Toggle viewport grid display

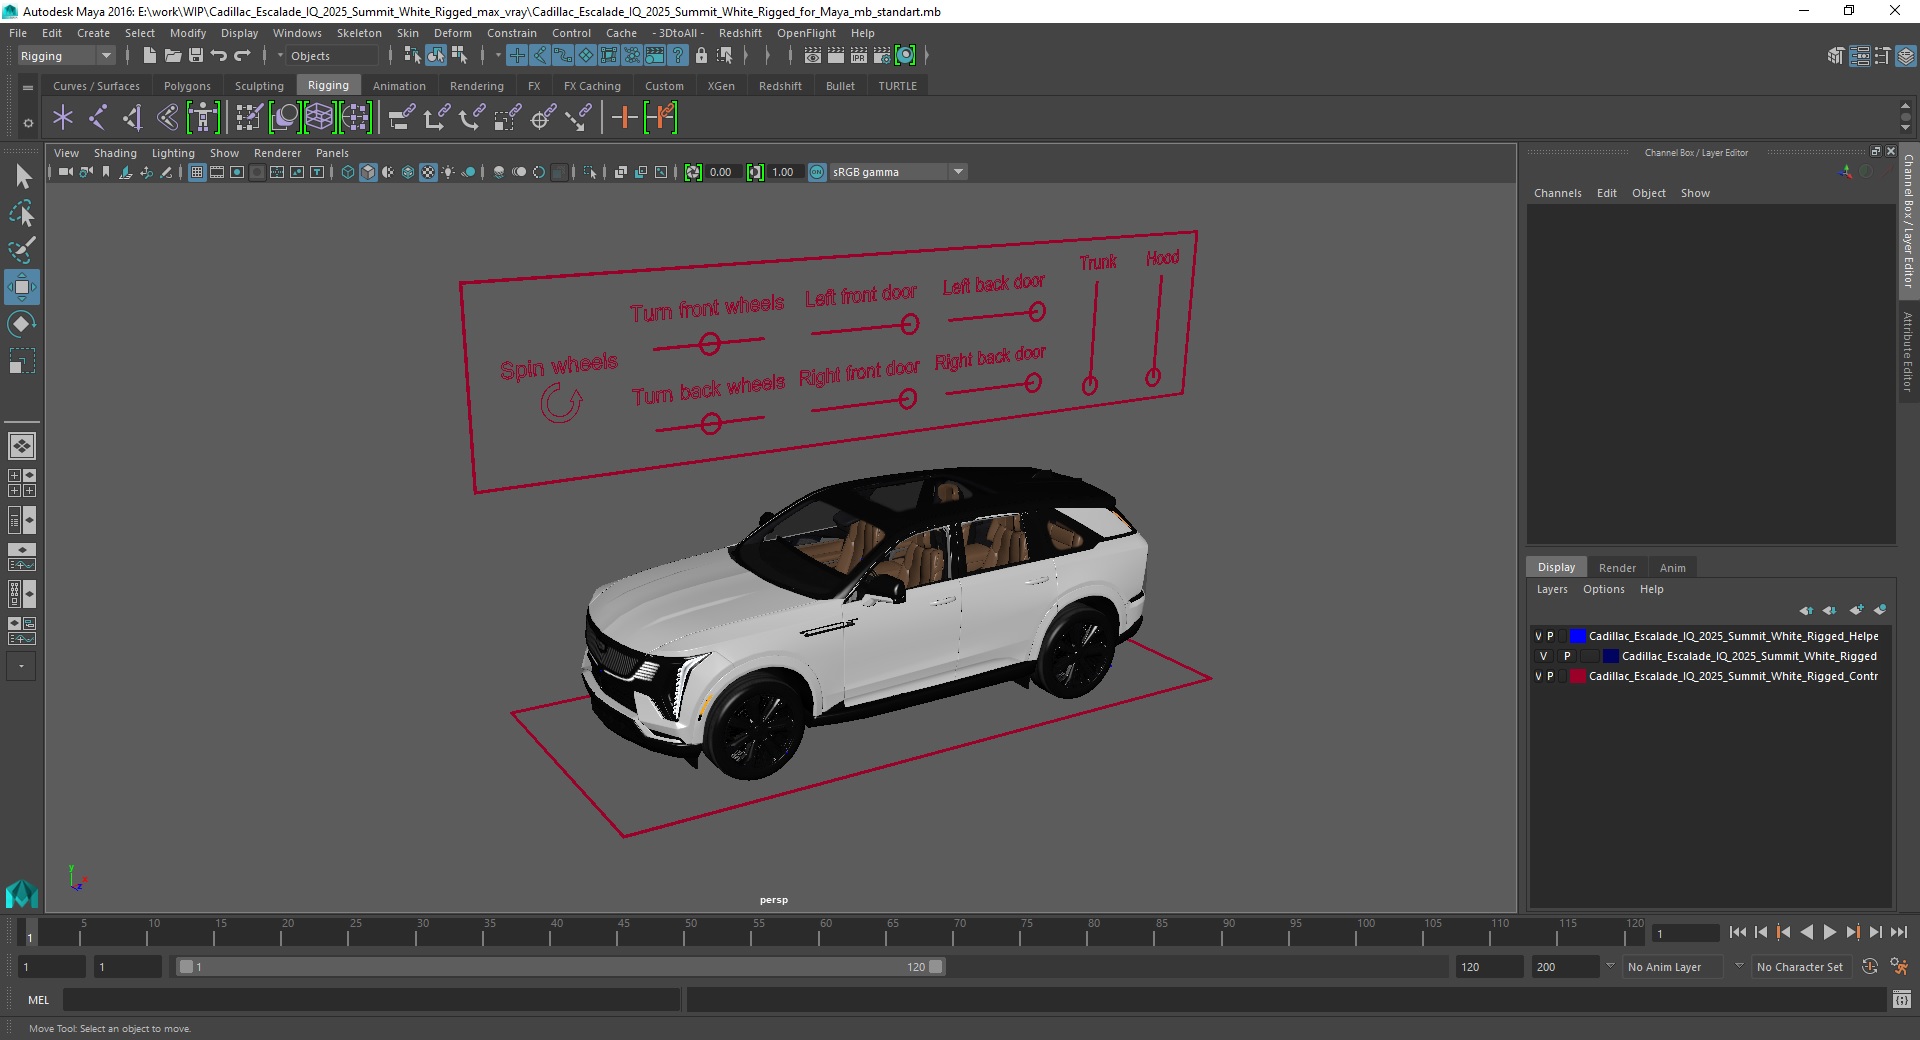(x=197, y=172)
